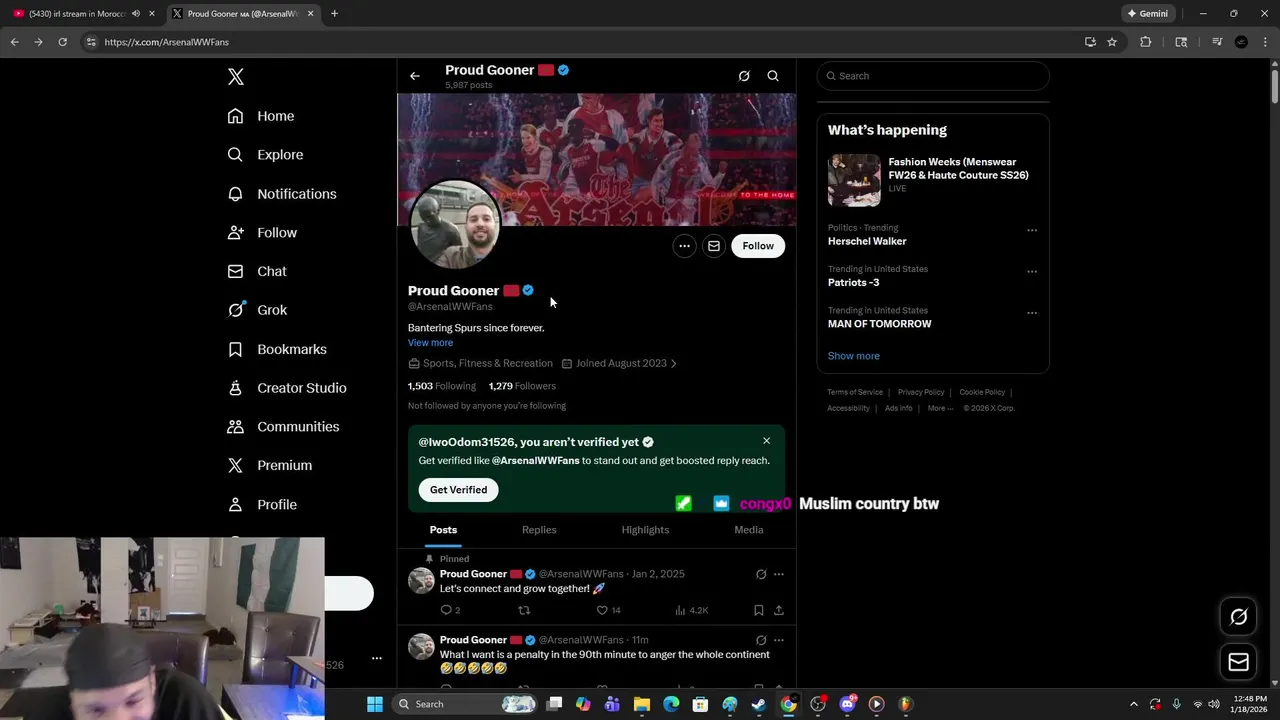Image resolution: width=1280 pixels, height=720 pixels.
Task: Open Notifications in the sidebar
Action: click(x=282, y=194)
